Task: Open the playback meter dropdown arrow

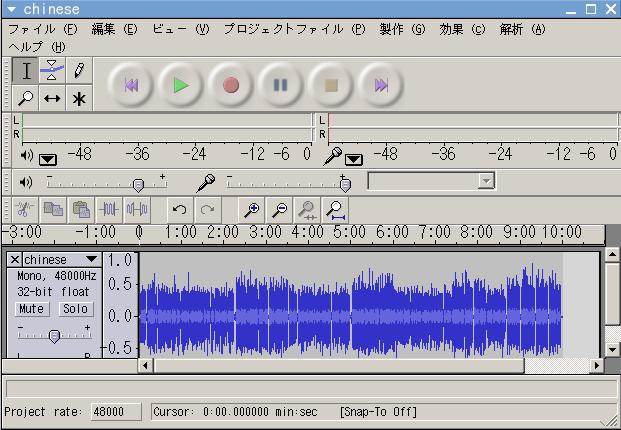Action: click(48, 160)
